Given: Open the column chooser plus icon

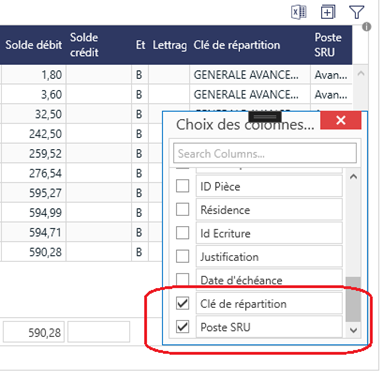Looking at the screenshot, I should (x=328, y=13).
